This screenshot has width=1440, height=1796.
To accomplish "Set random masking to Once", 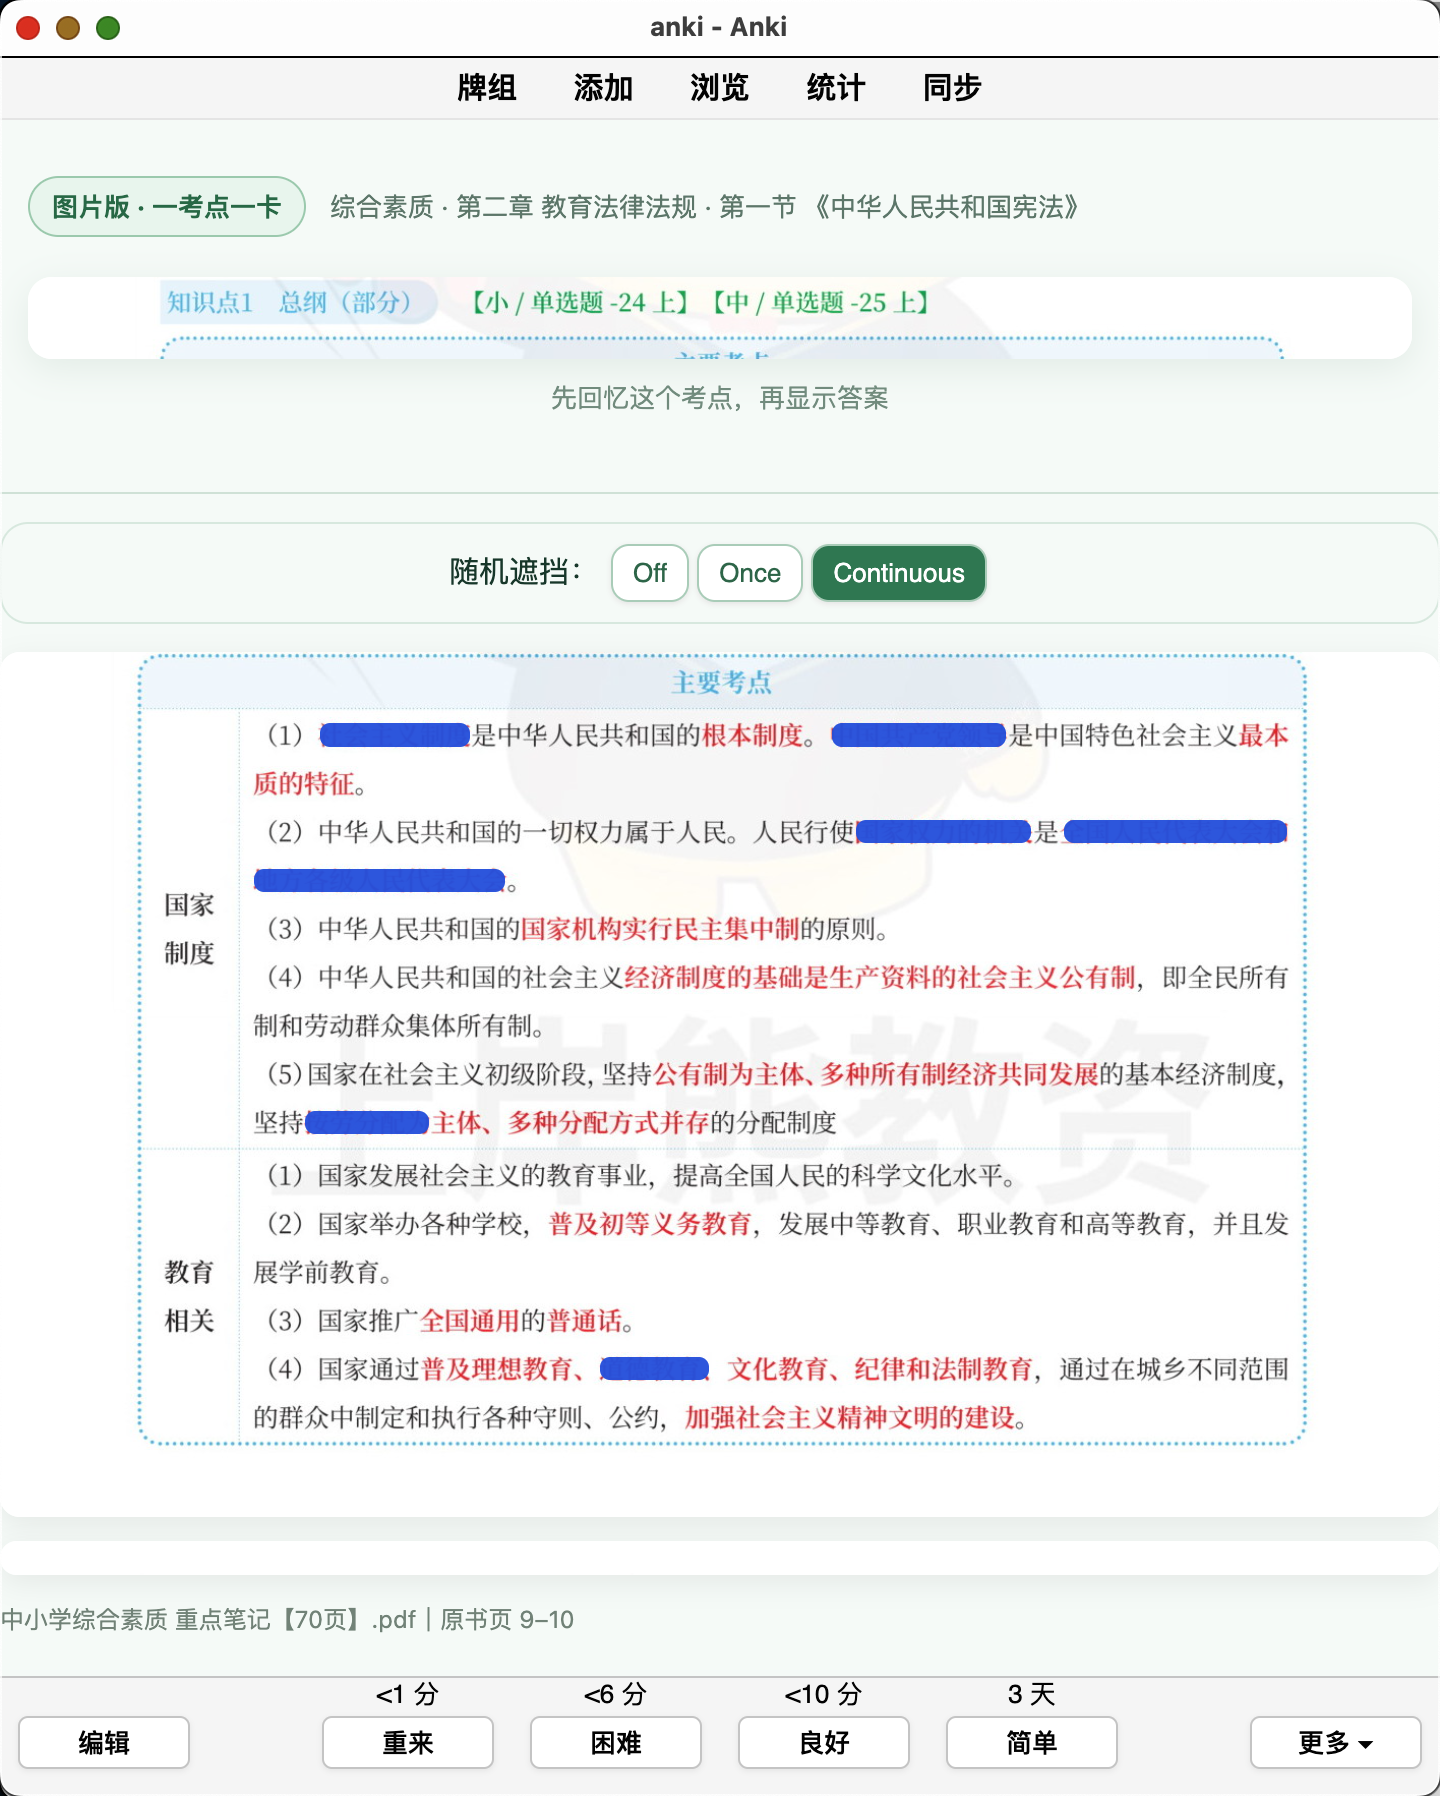I will pyautogui.click(x=750, y=573).
